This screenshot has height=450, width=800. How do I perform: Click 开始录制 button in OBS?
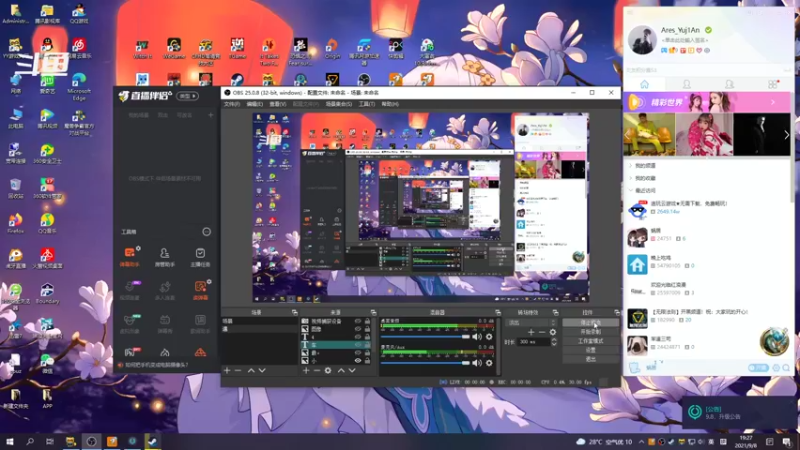pyautogui.click(x=591, y=332)
